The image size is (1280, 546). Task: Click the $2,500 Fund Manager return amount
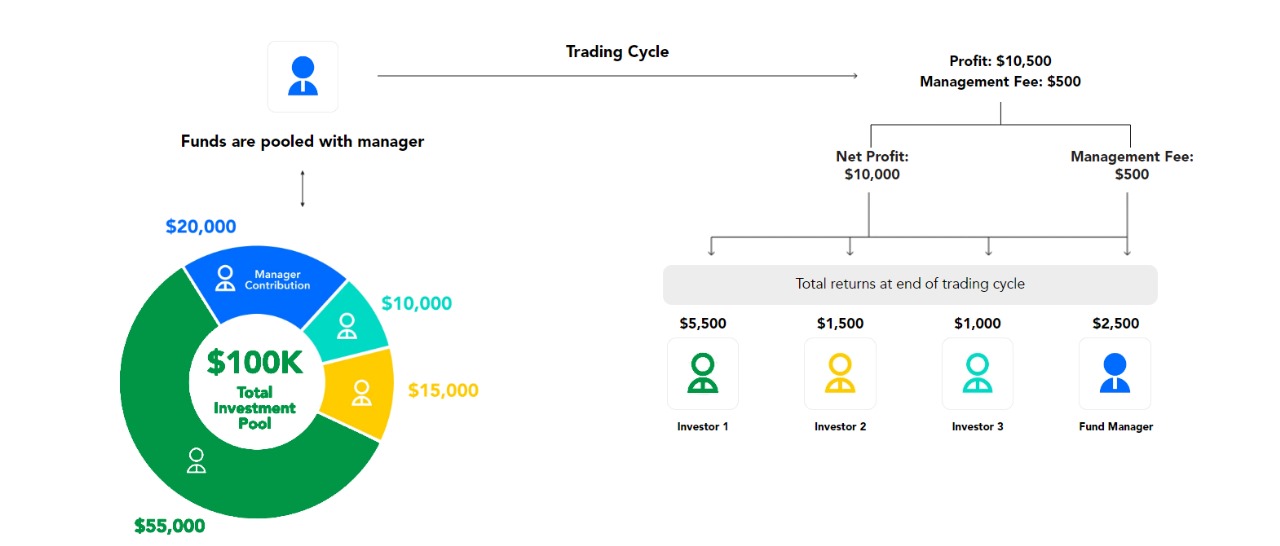pyautogui.click(x=1116, y=323)
